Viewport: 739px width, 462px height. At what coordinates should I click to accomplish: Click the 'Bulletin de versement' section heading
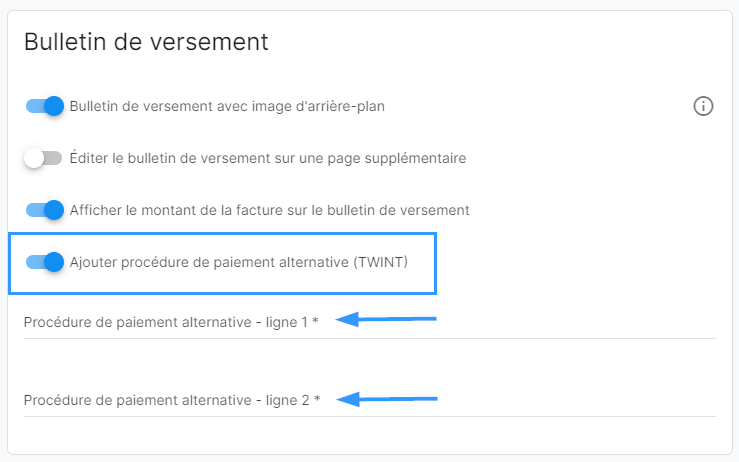tap(146, 42)
